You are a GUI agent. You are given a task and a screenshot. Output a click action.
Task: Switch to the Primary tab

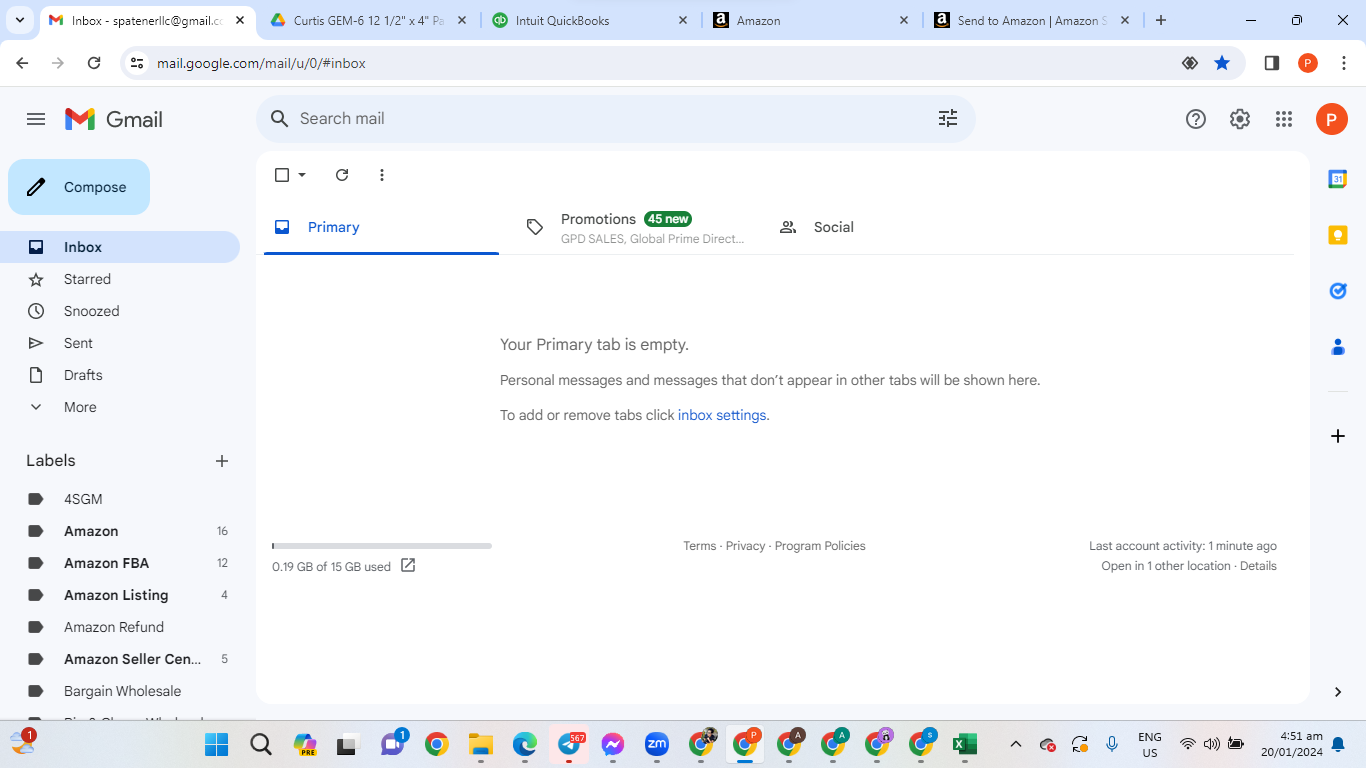(x=381, y=227)
